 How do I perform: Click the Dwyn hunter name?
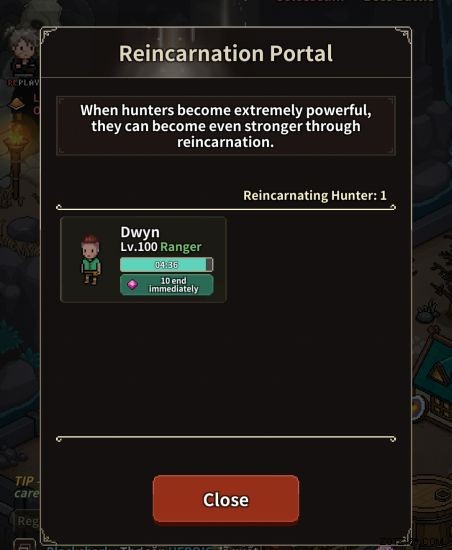click(x=140, y=232)
